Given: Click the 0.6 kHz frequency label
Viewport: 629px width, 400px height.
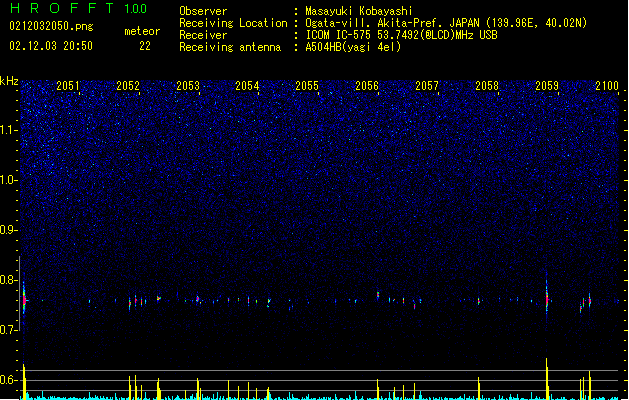Looking at the screenshot, I should coord(9,380).
